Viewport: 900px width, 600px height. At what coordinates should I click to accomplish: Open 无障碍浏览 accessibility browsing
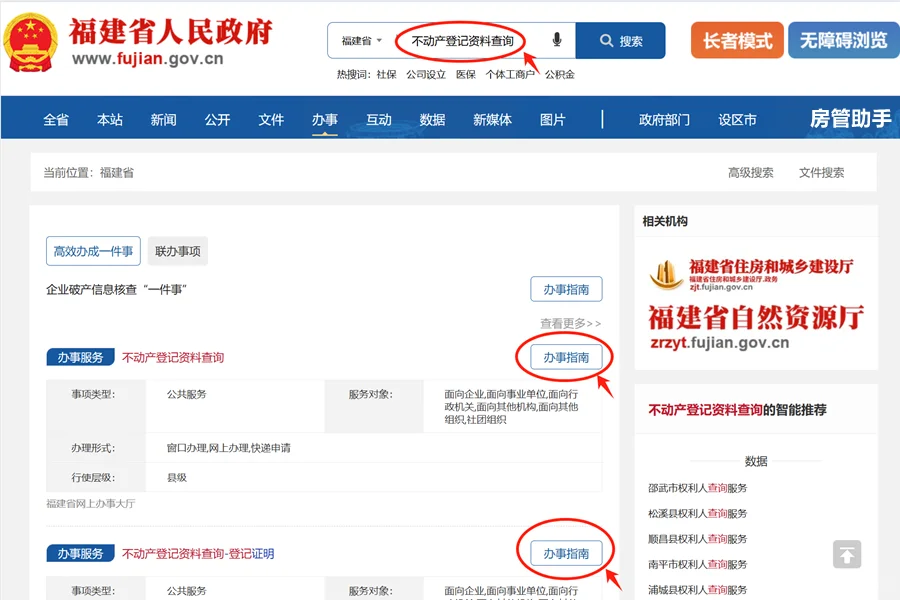(x=844, y=40)
